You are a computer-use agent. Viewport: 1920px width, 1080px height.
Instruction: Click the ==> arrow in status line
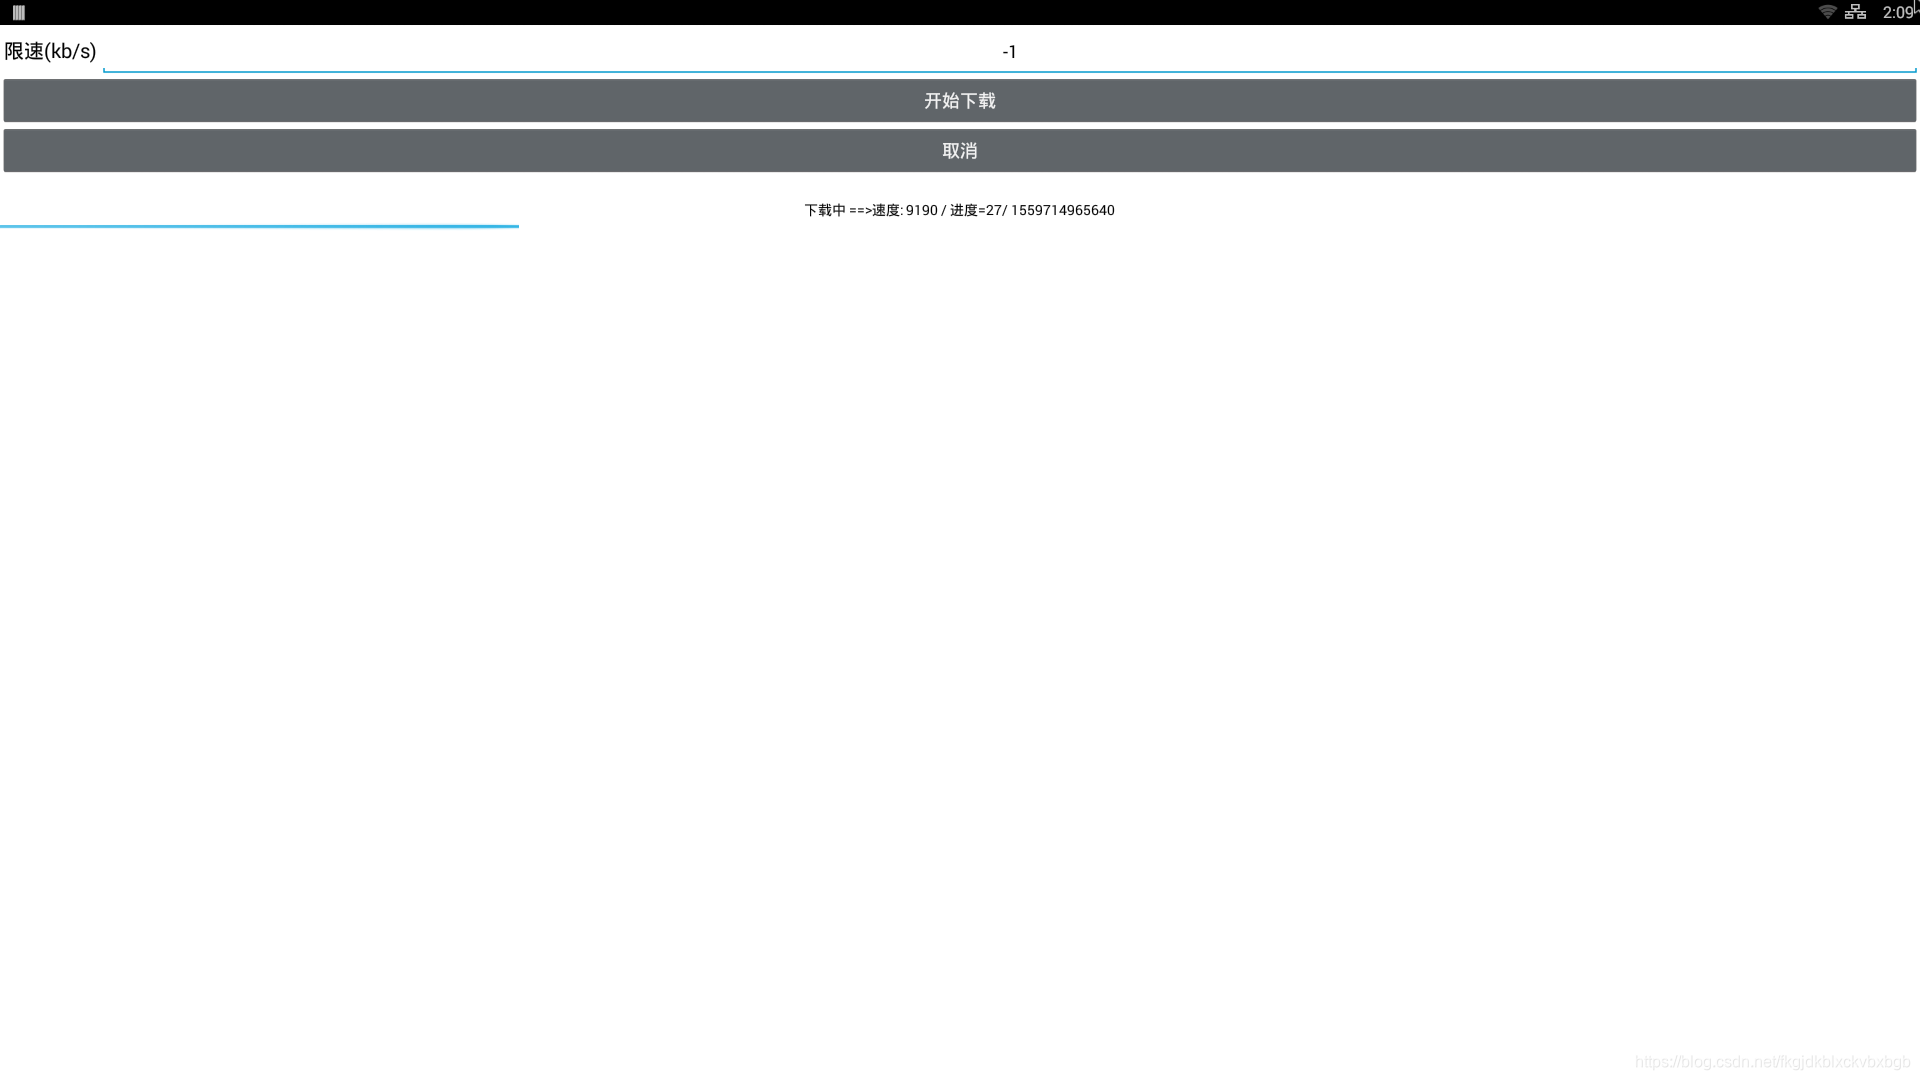click(860, 210)
